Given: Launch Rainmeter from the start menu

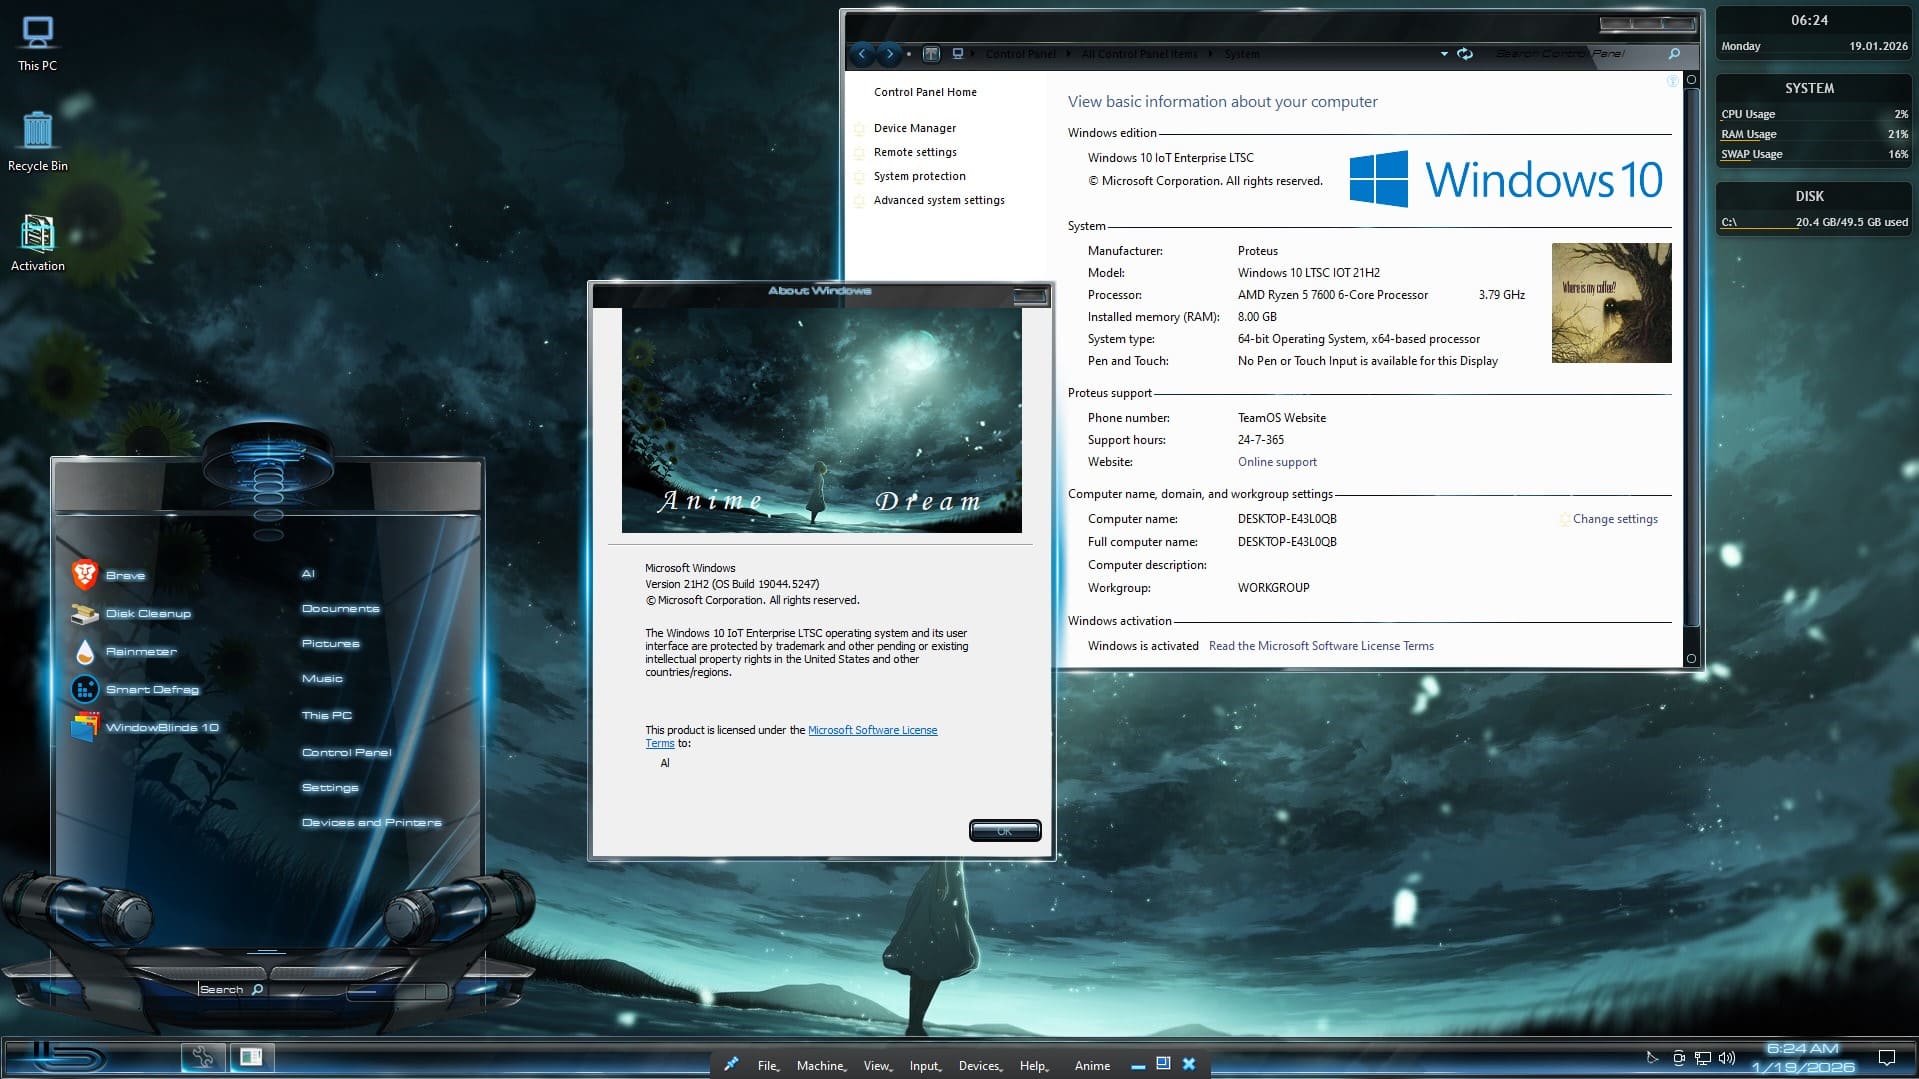Looking at the screenshot, I should click(x=124, y=651).
